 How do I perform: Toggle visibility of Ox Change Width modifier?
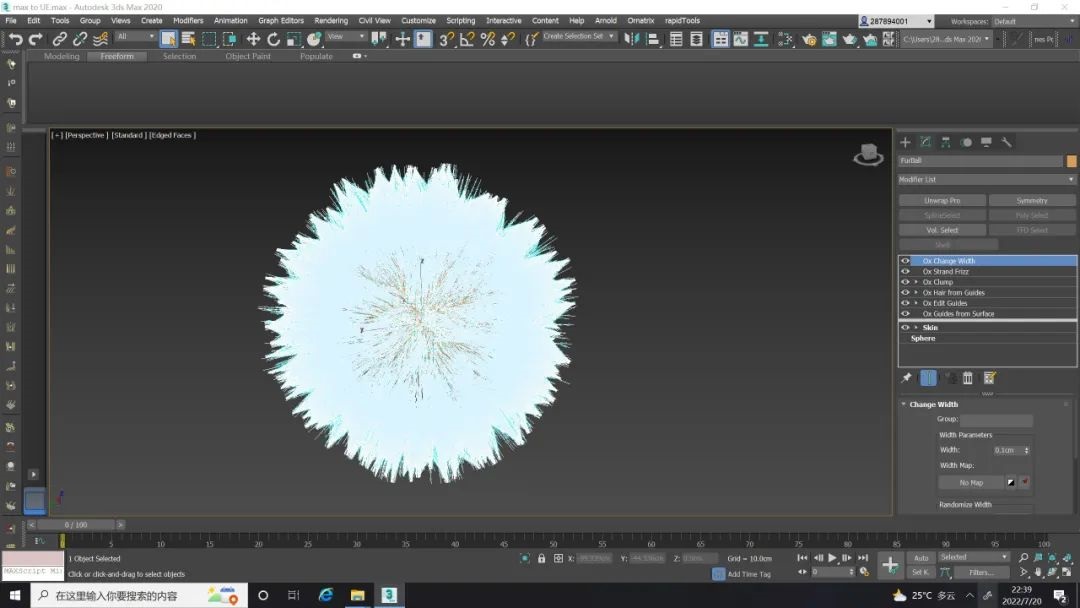coord(905,261)
